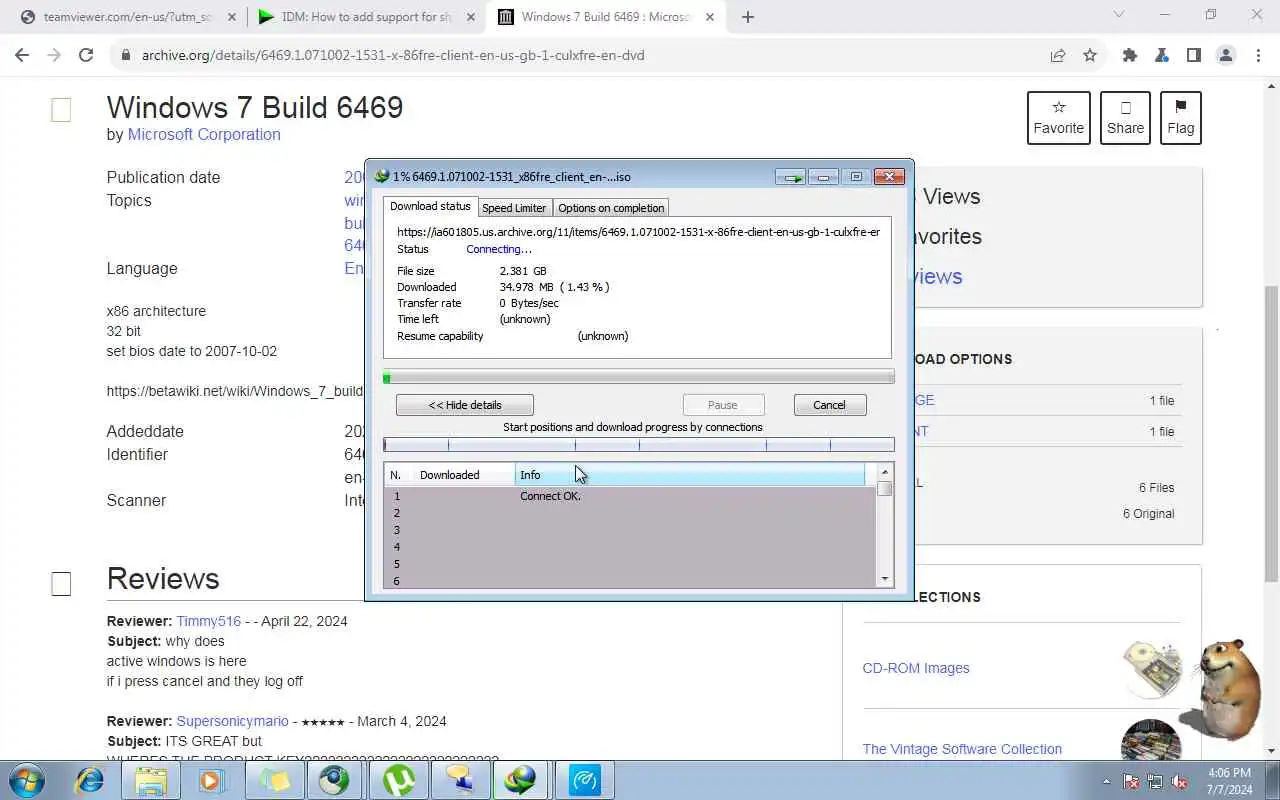Image resolution: width=1280 pixels, height=800 pixels.
Task: Click the icon beside the Windows 7 Build 6469 title
Action: 61,110
